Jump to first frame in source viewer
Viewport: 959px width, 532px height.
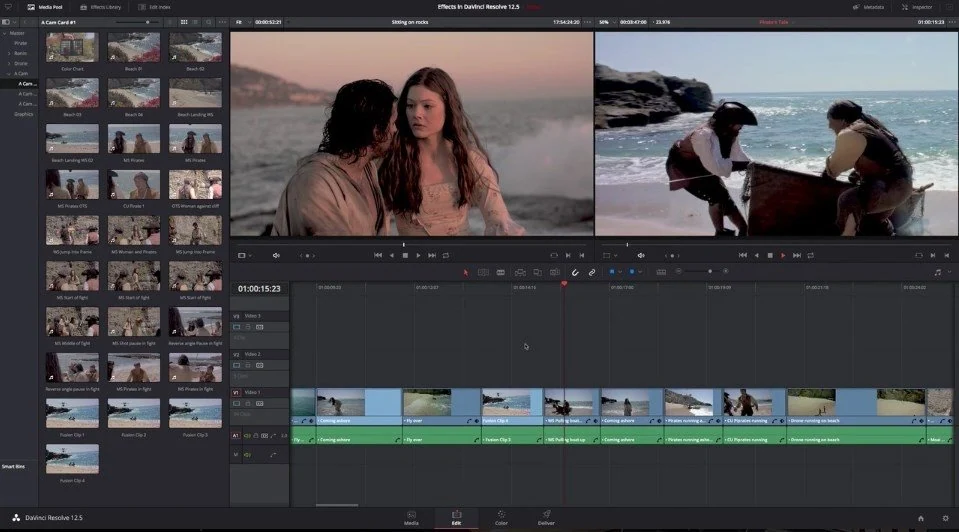pyautogui.click(x=378, y=256)
